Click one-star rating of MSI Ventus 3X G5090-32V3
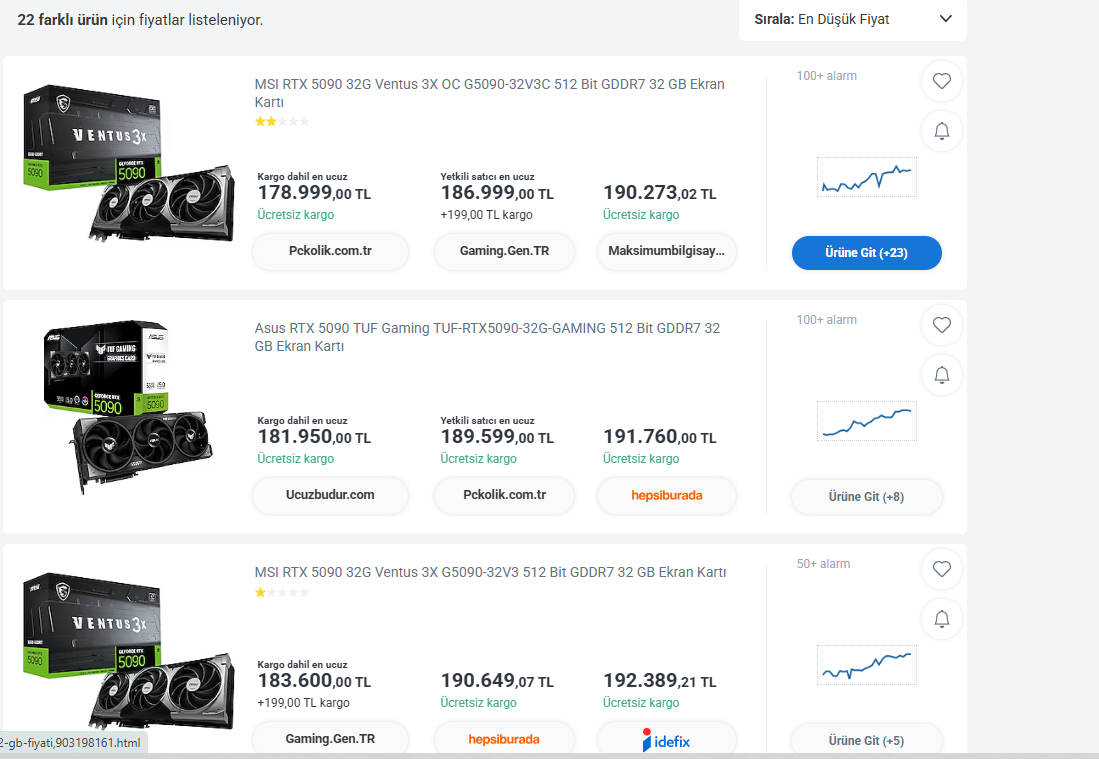The image size is (1099, 759). (x=282, y=592)
